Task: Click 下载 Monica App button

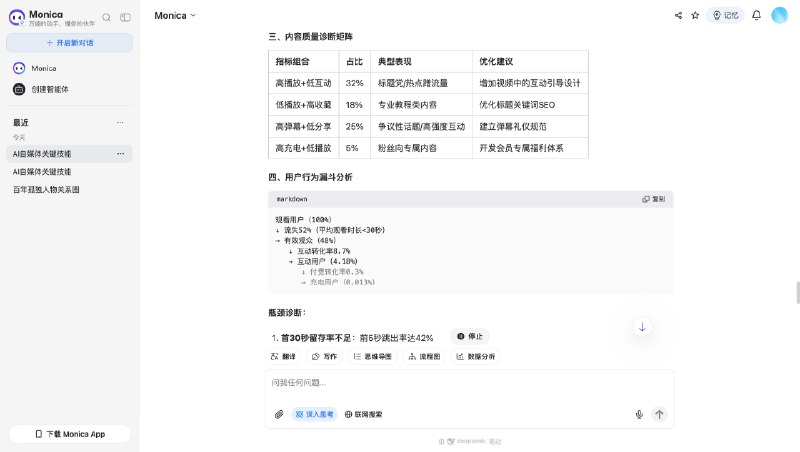Action: pyautogui.click(x=70, y=434)
